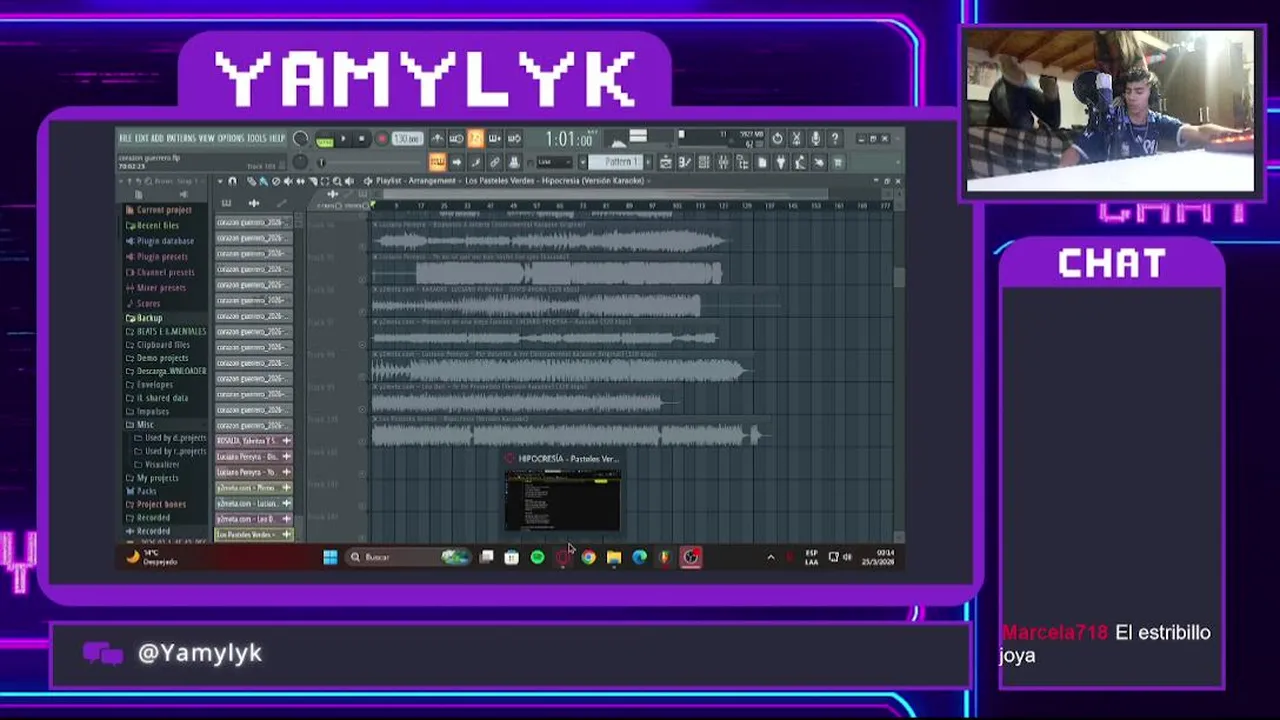Select the playlist Slip tool
The height and width of the screenshot is (720, 1280).
301,181
